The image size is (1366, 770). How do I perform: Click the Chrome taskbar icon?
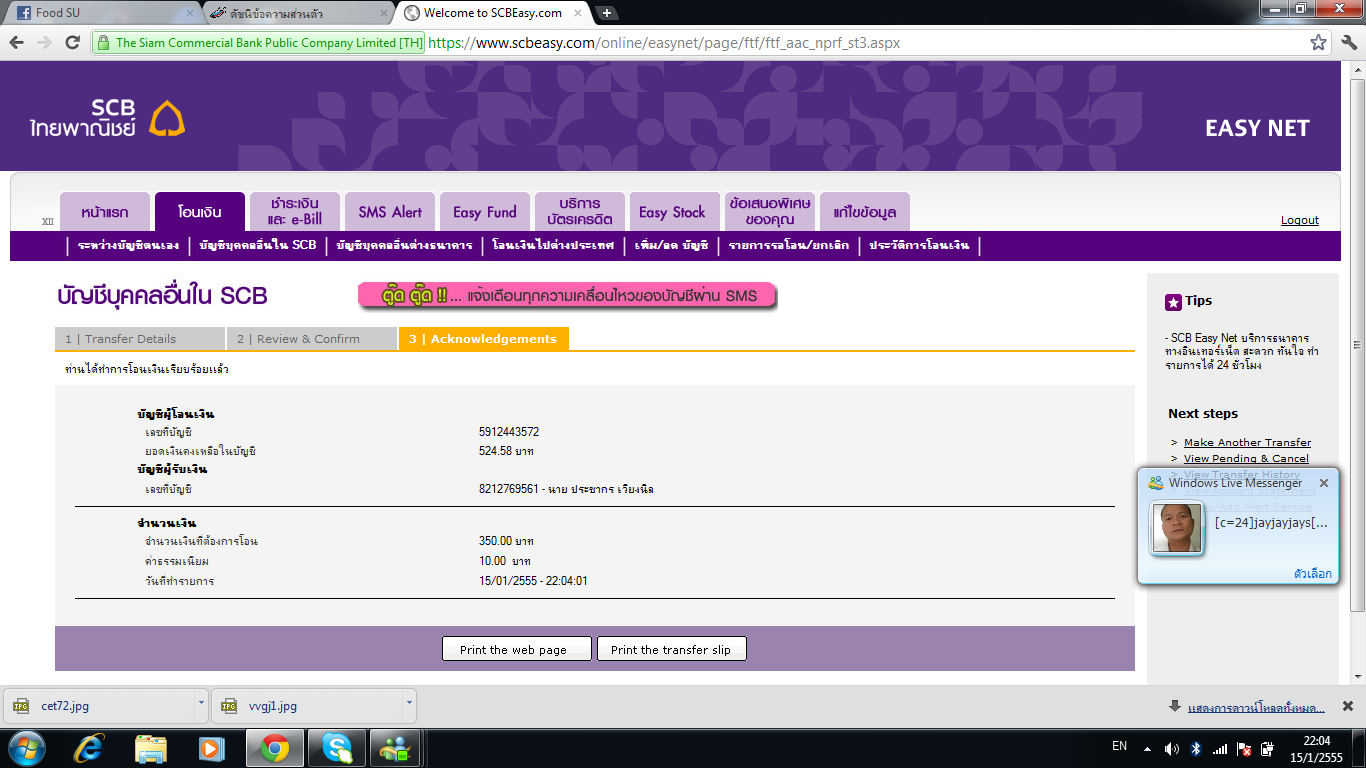pos(275,748)
